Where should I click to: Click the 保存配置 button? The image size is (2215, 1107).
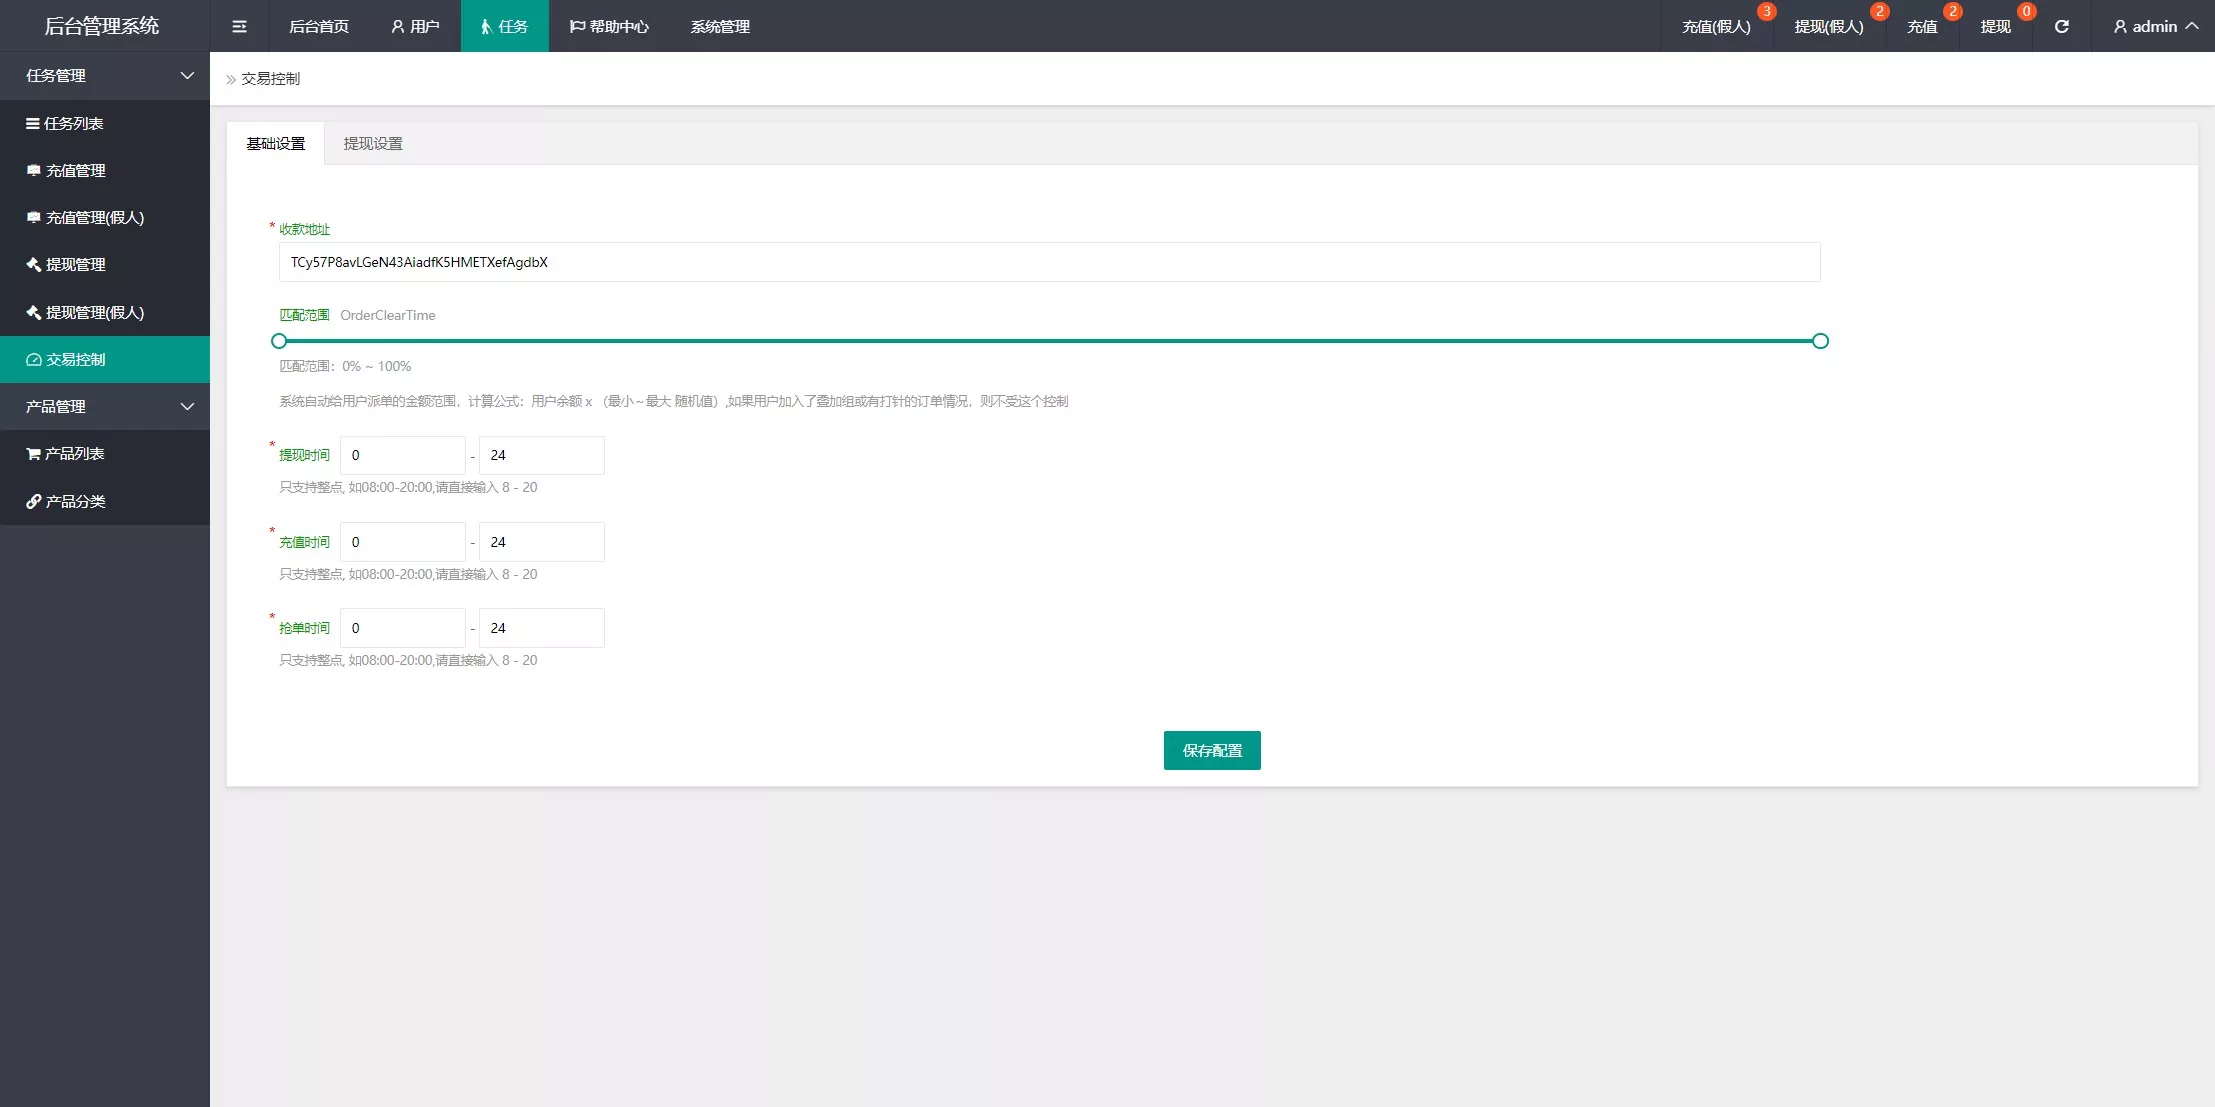(1211, 750)
